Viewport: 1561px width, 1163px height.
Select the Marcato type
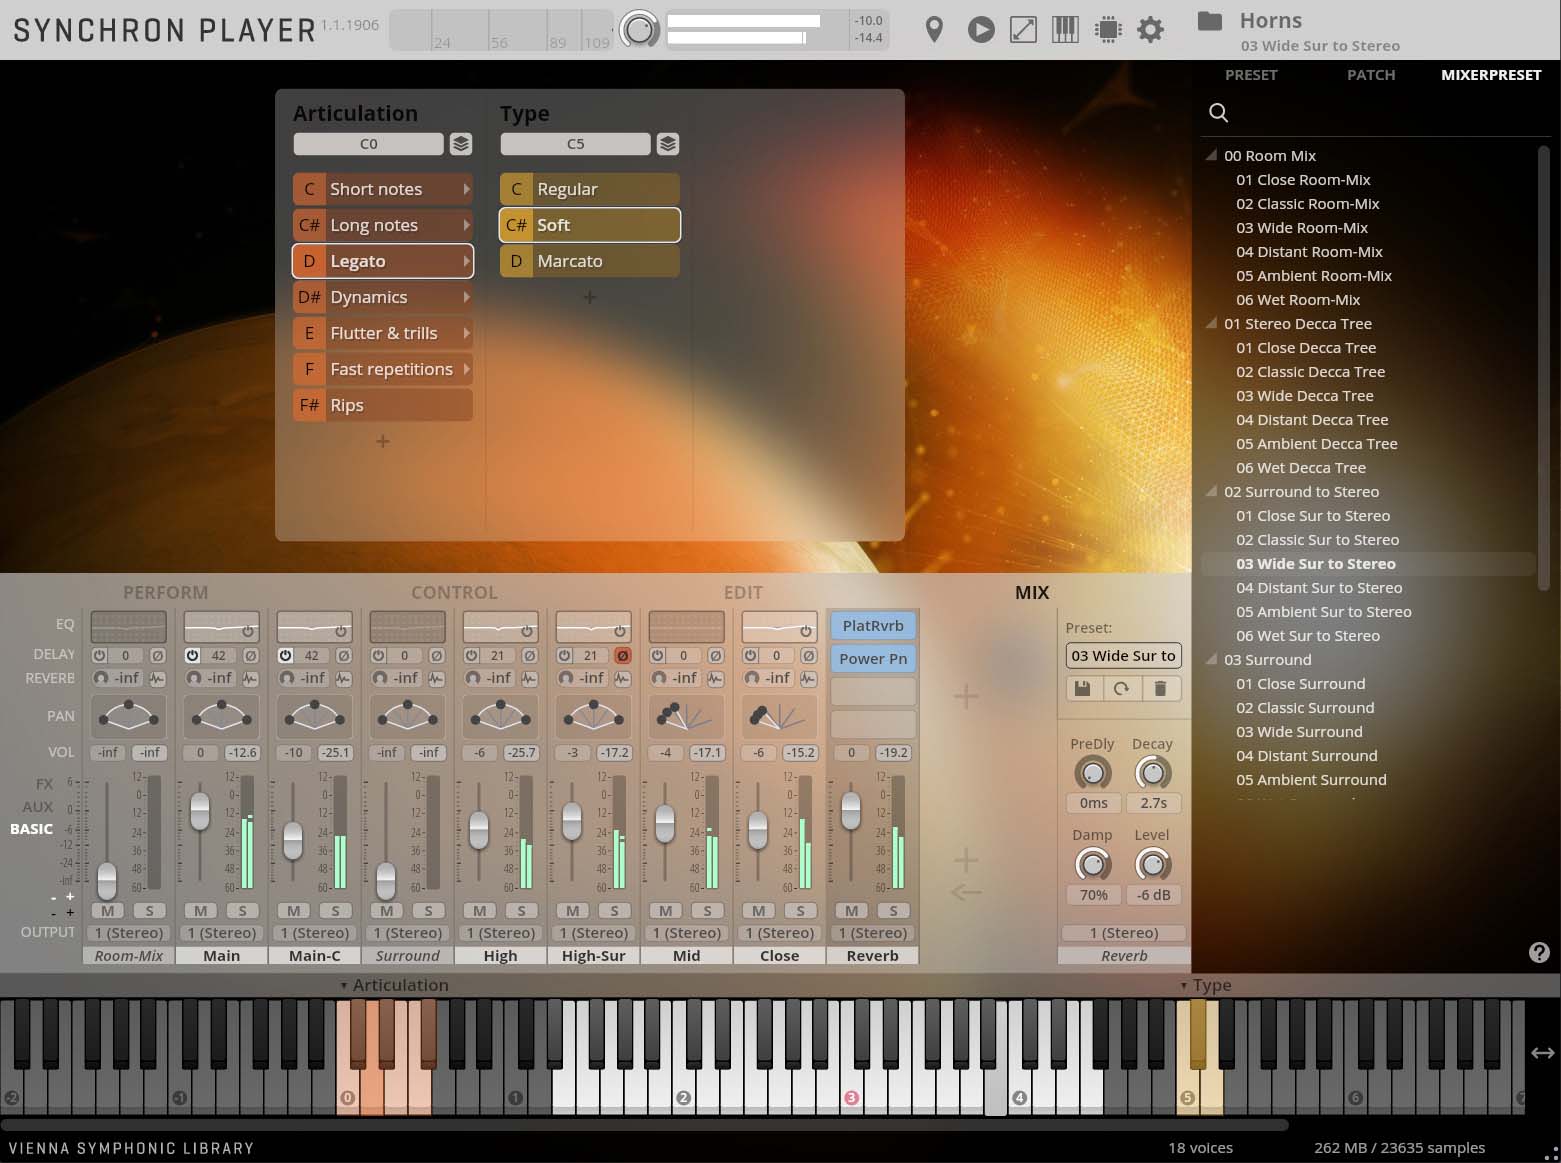coord(590,261)
